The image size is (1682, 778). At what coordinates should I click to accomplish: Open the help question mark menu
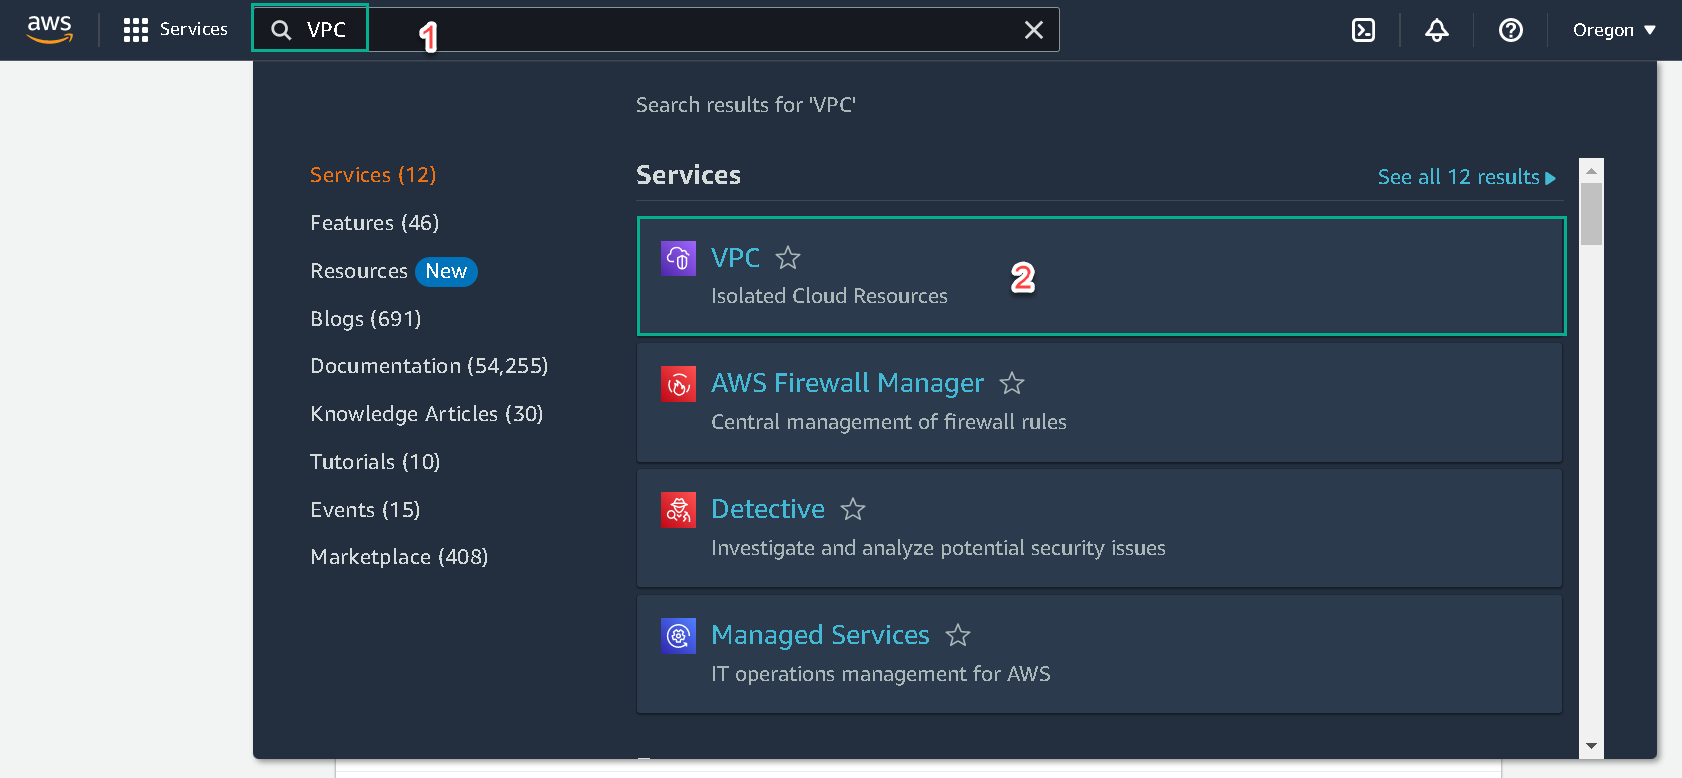click(1511, 30)
